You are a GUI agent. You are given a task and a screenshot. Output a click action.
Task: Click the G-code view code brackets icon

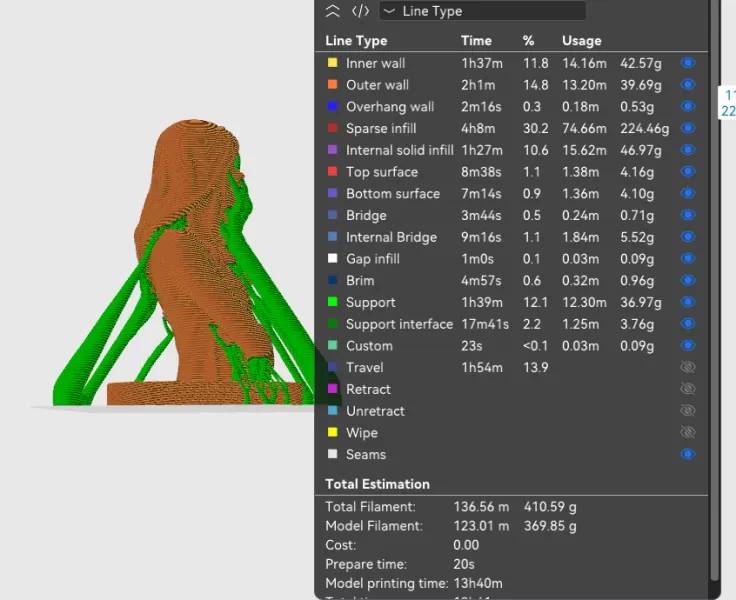[x=360, y=11]
